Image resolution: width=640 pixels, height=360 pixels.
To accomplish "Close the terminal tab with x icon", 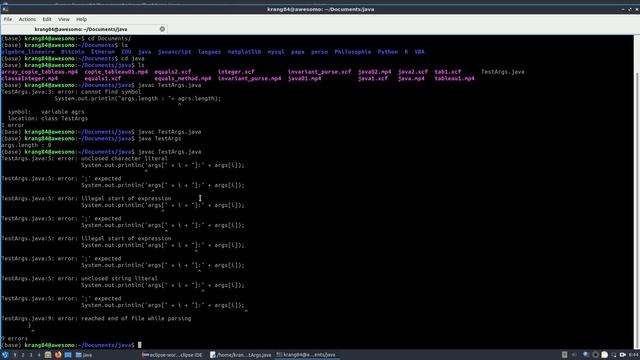I will (162, 29).
